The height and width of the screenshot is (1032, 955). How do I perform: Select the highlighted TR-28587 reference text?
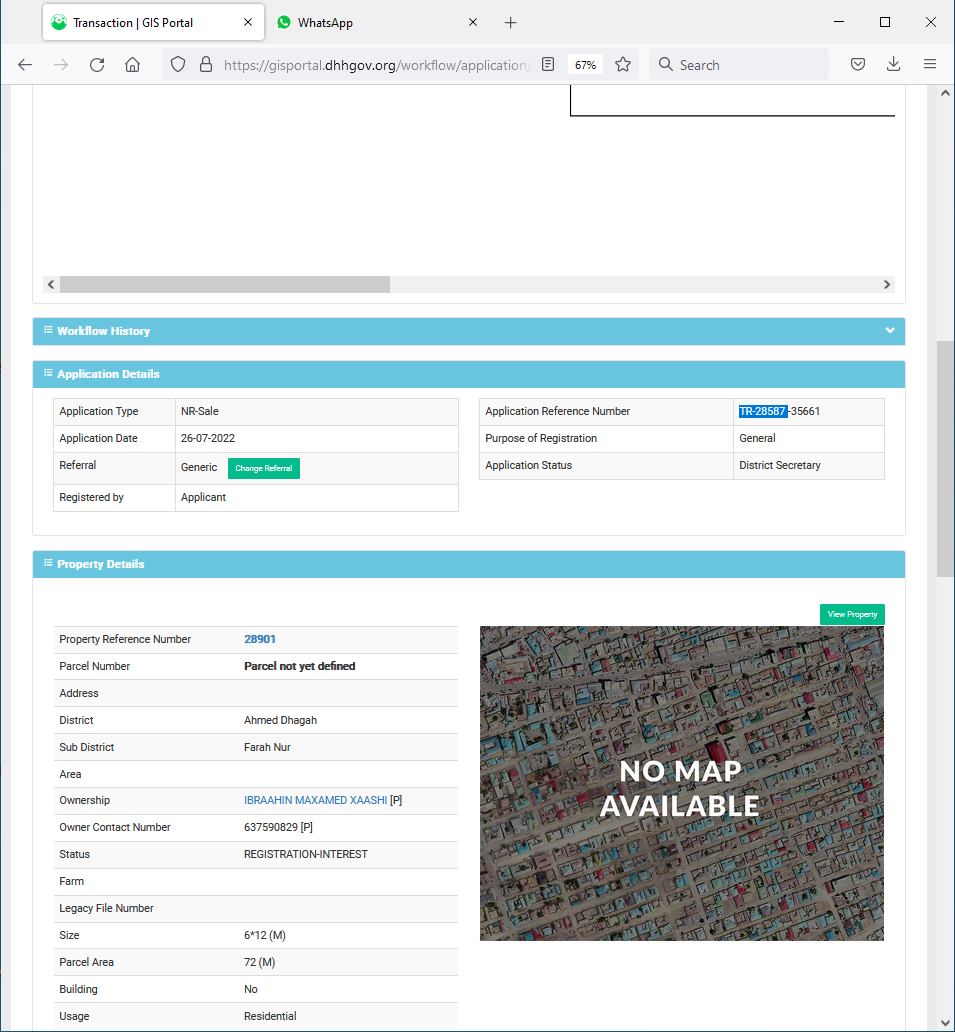(x=763, y=411)
